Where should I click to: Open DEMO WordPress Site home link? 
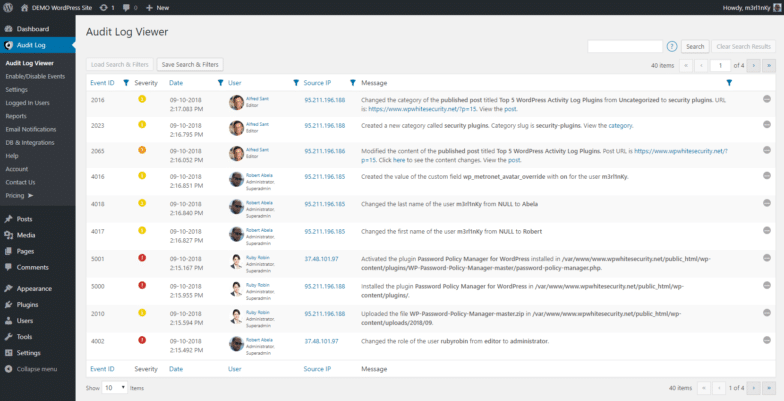pyautogui.click(x=58, y=8)
